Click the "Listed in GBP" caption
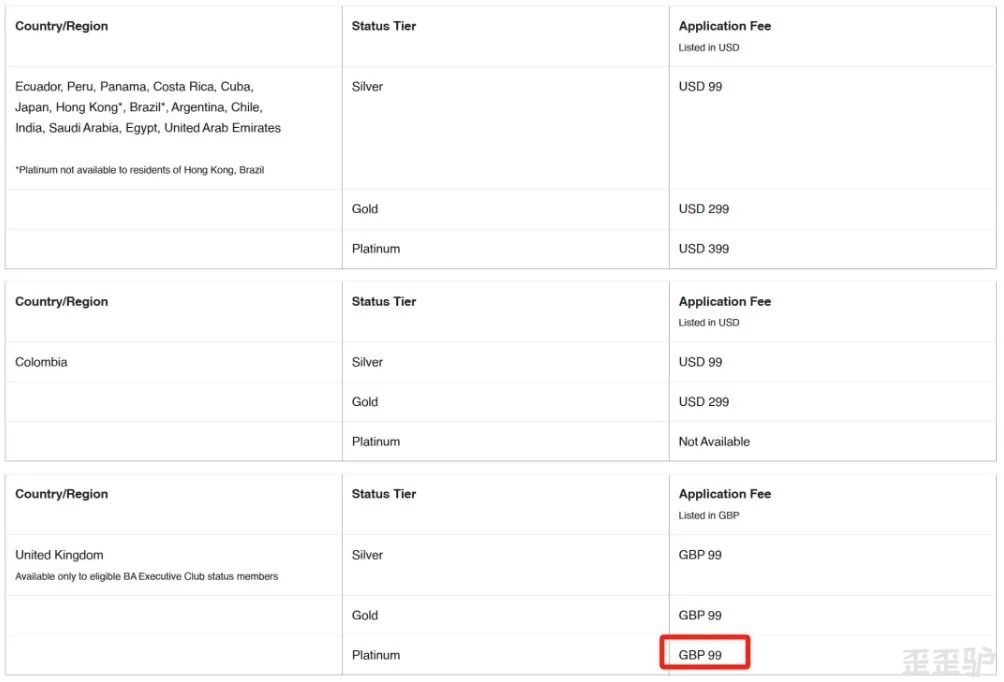 [x=709, y=516]
